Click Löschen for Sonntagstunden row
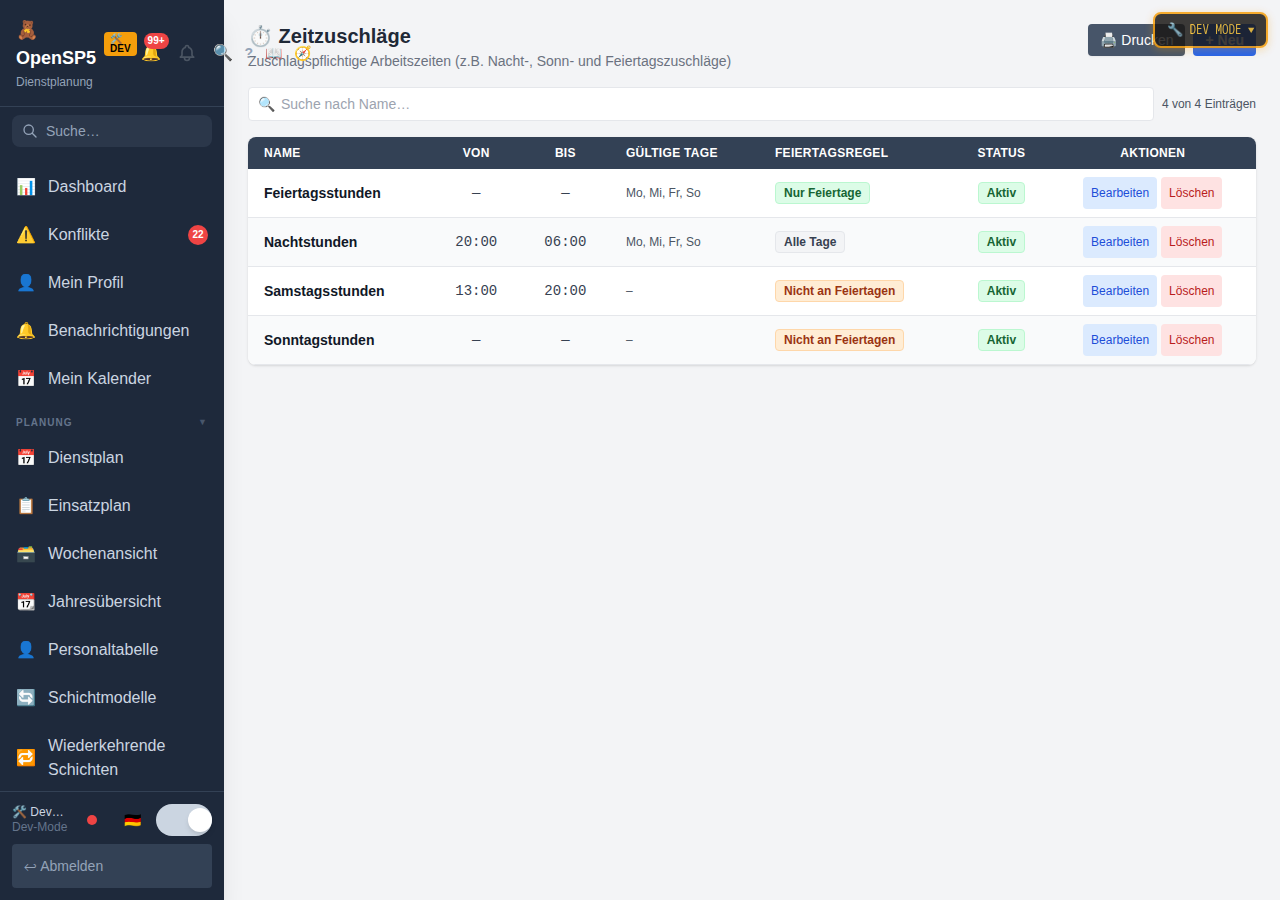1280x900 pixels. (x=1191, y=340)
